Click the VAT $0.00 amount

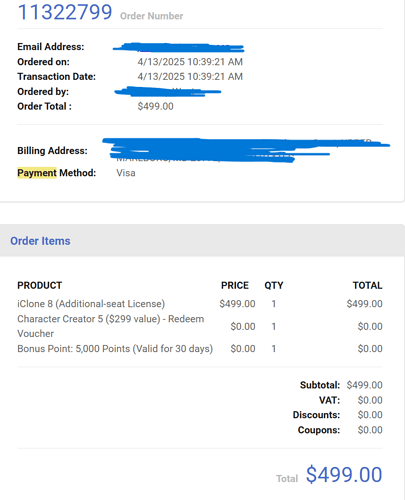coord(370,400)
